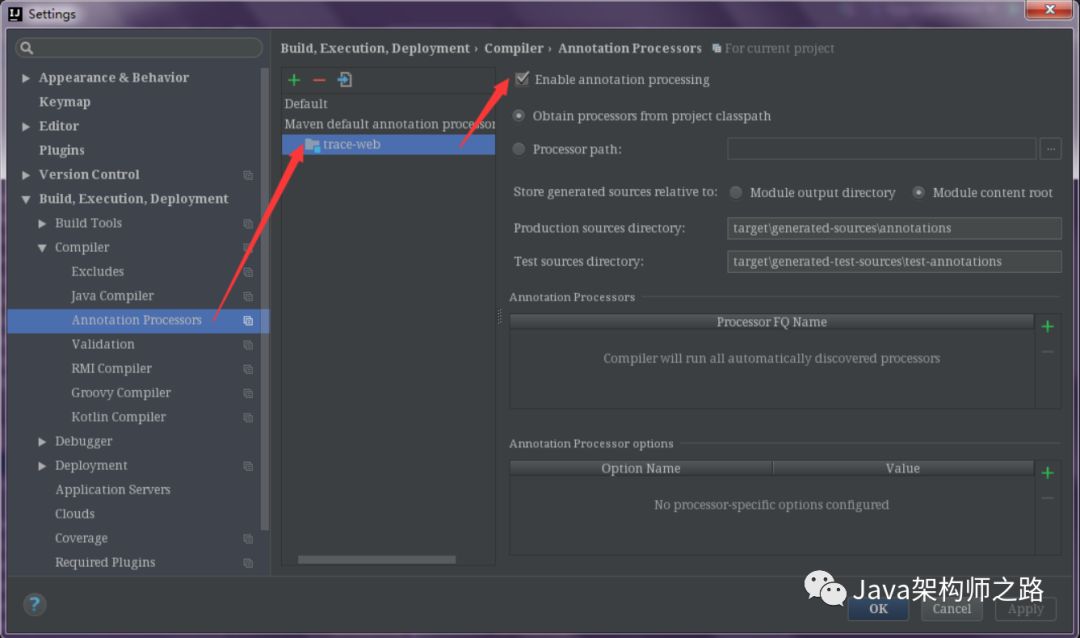Click Production sources directory field
Image resolution: width=1080 pixels, height=638 pixels.
894,228
